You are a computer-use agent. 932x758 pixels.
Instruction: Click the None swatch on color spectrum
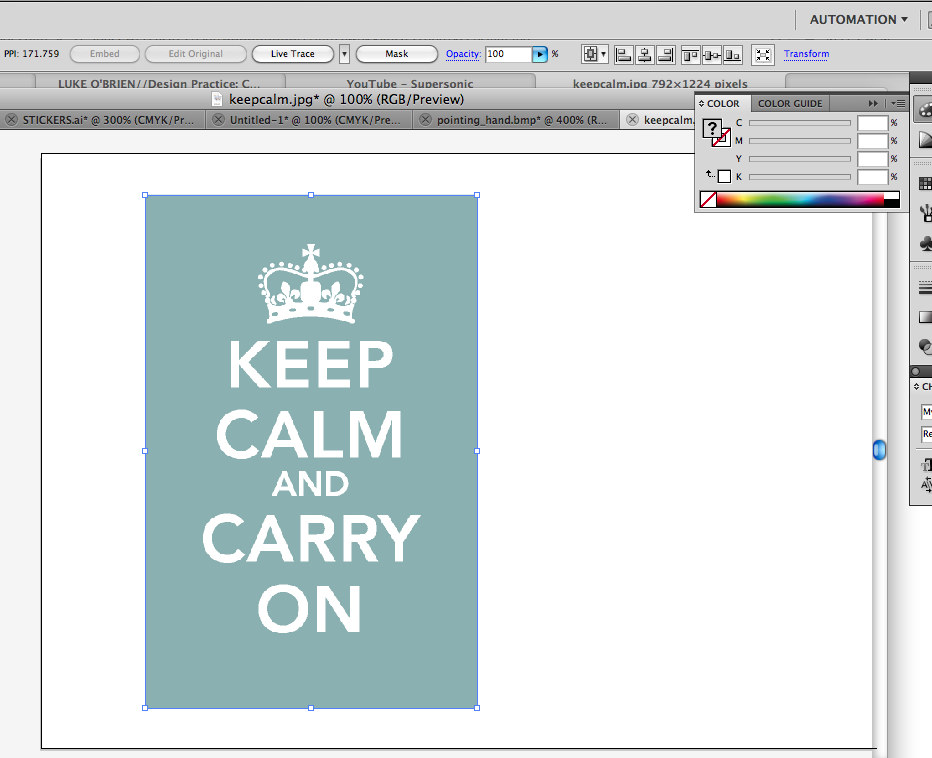(708, 200)
